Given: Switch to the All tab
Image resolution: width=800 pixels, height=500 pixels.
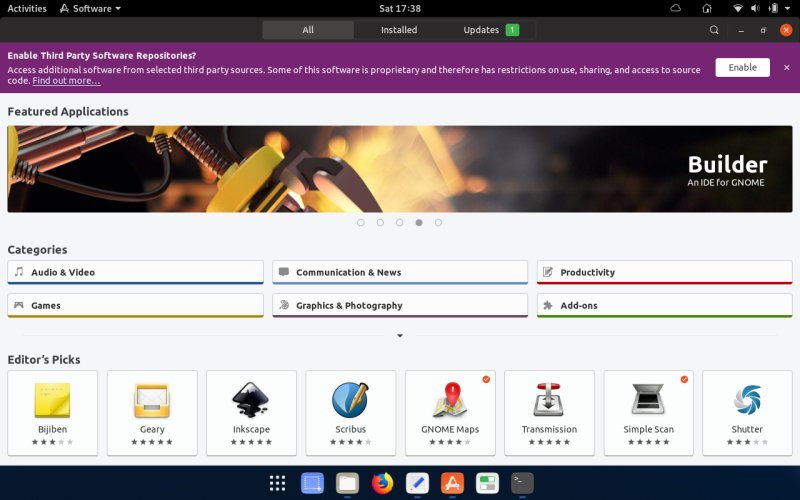Looking at the screenshot, I should tap(308, 30).
